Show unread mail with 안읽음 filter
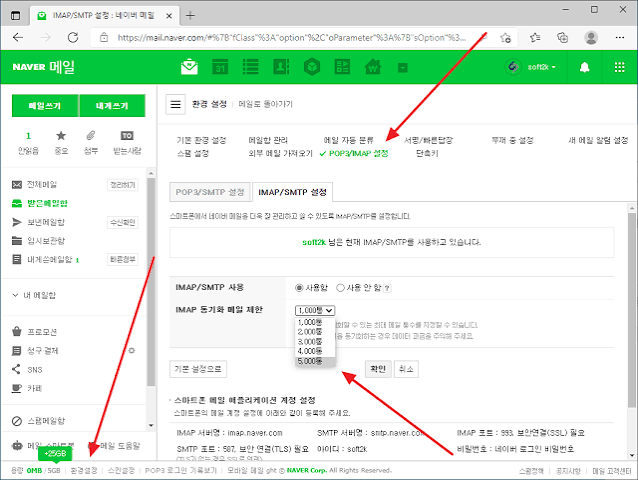638x480 pixels. point(28,143)
